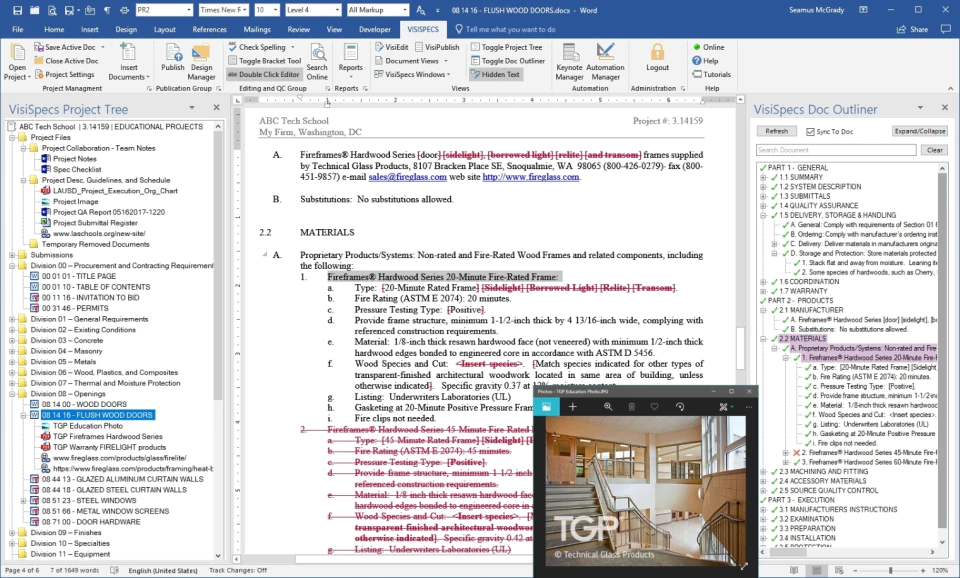Open the sales@fireglass.com email link

point(407,177)
